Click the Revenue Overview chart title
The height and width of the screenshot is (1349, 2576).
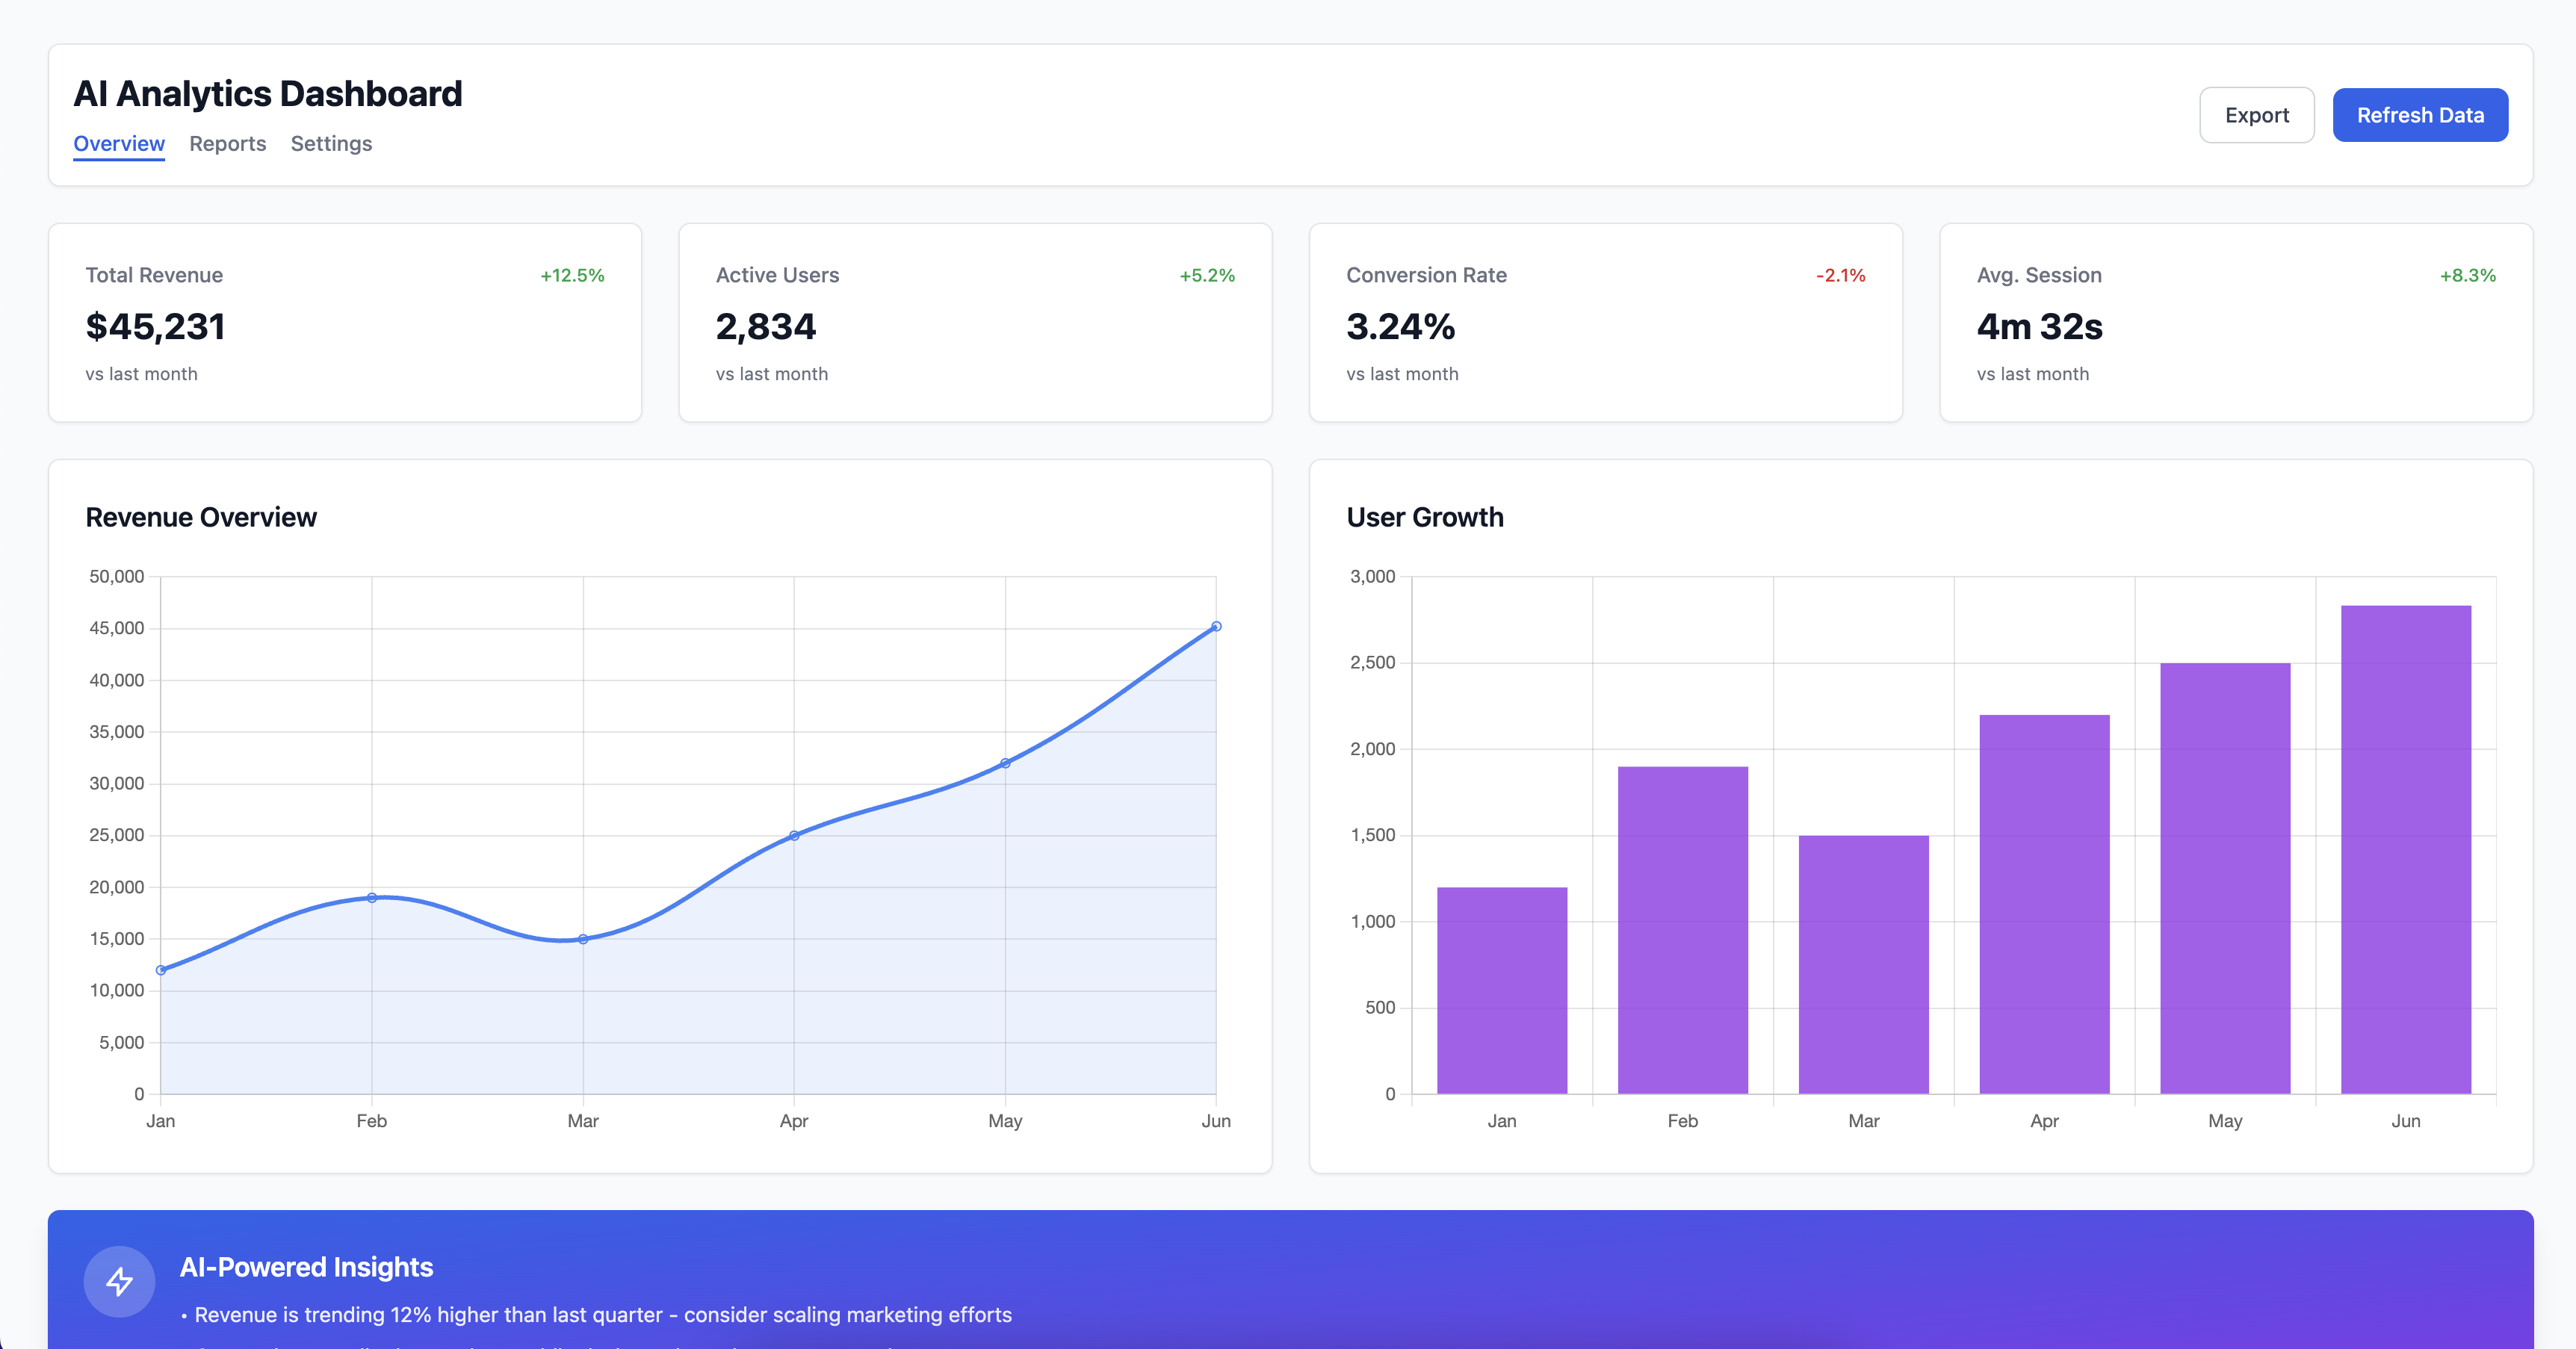click(201, 517)
